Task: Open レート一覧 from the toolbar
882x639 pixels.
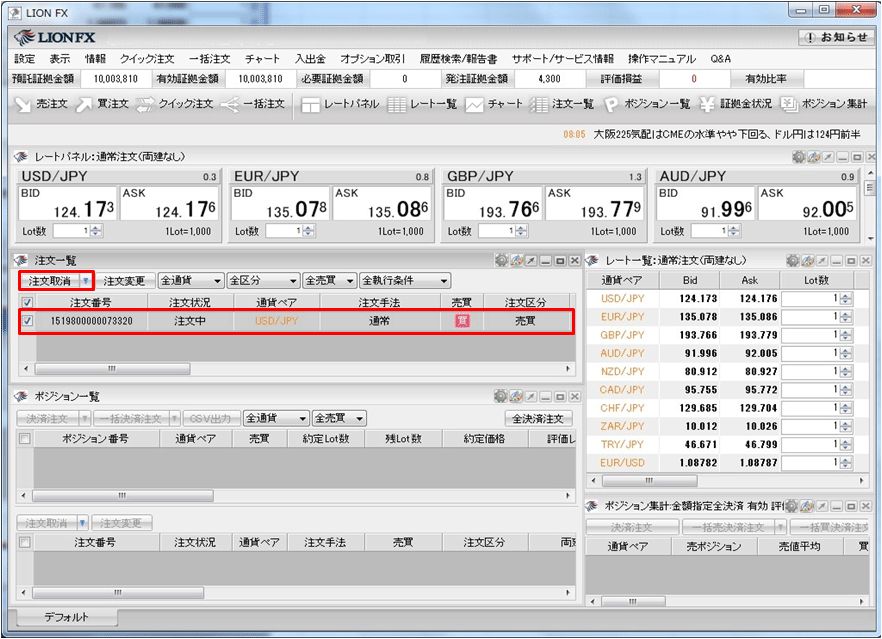Action: 422,104
